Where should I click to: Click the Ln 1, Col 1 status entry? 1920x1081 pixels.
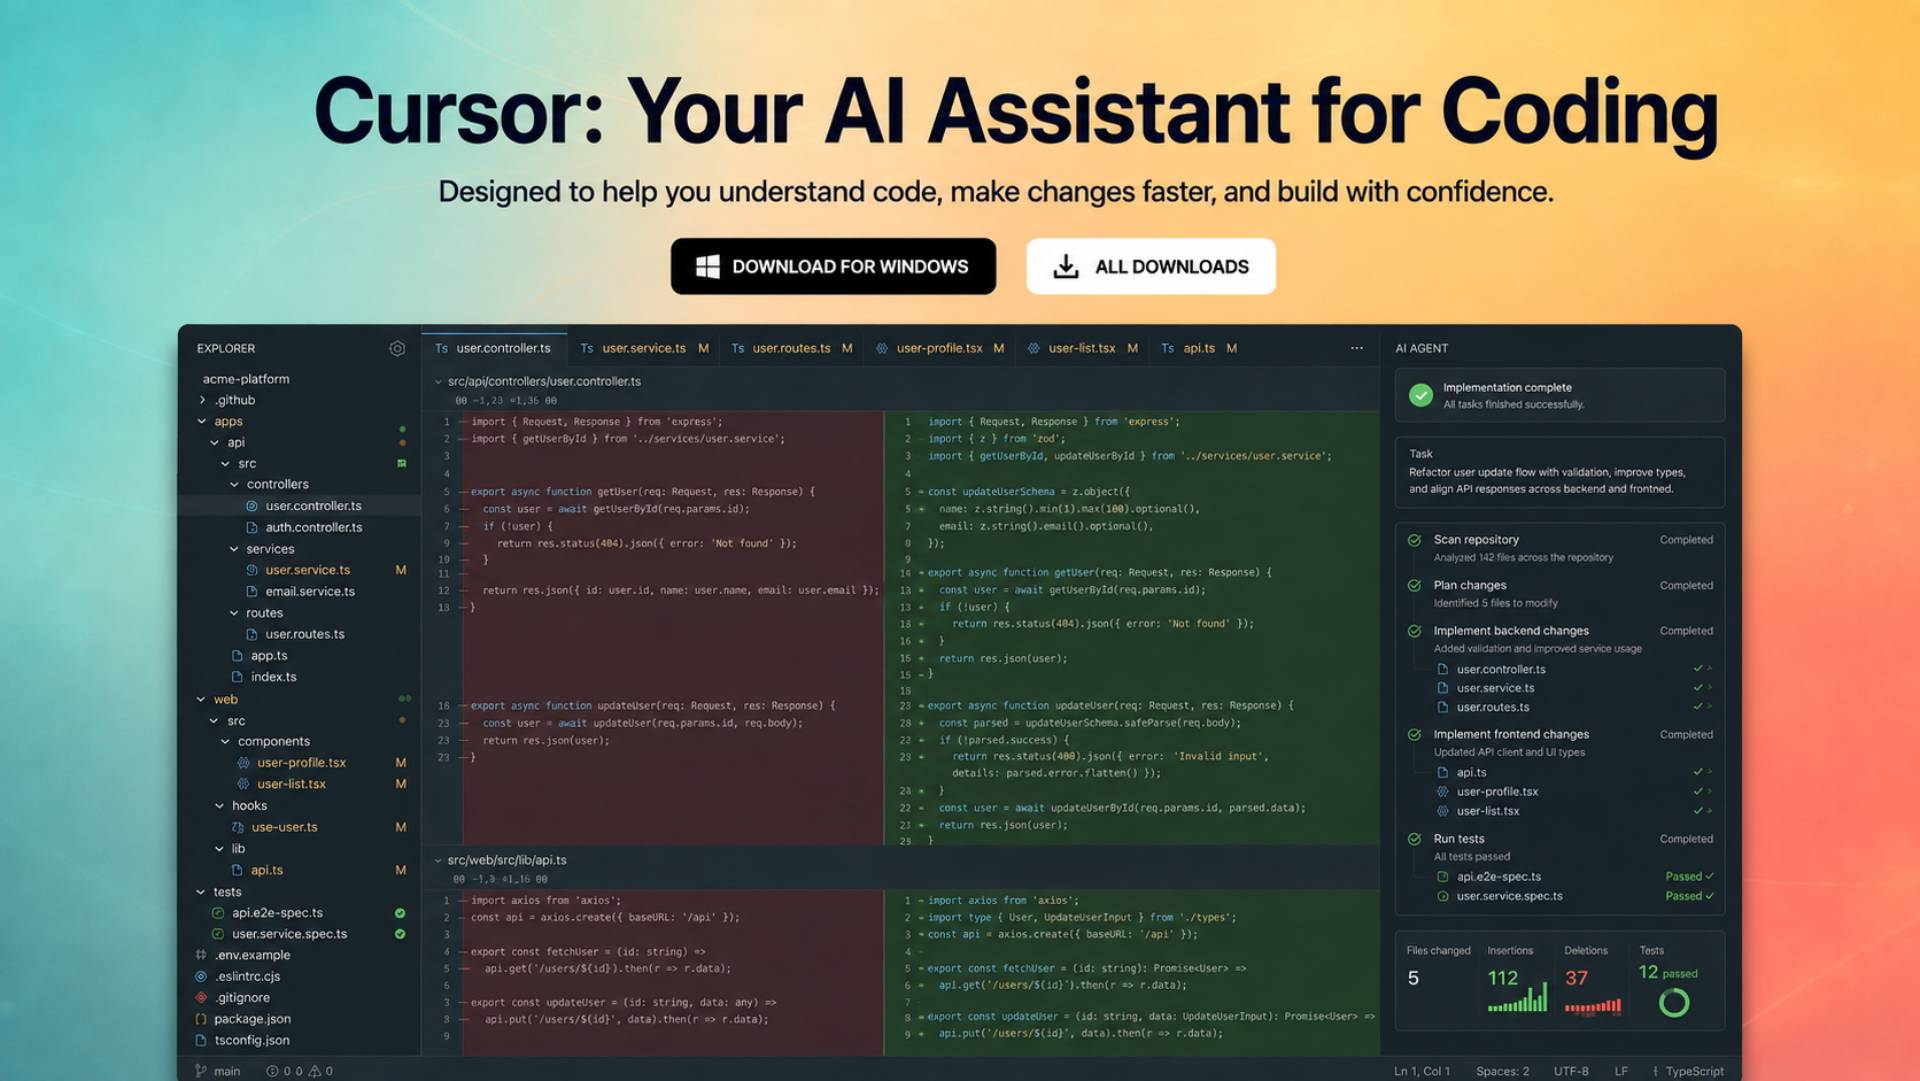click(1421, 1071)
